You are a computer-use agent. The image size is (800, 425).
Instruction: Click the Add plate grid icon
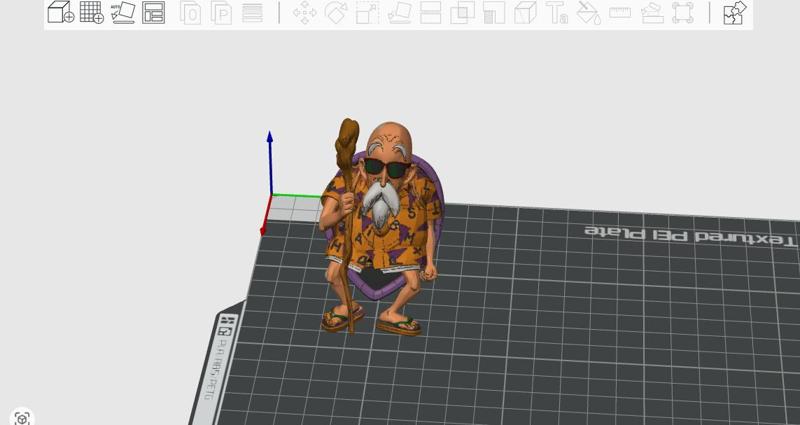pos(92,12)
